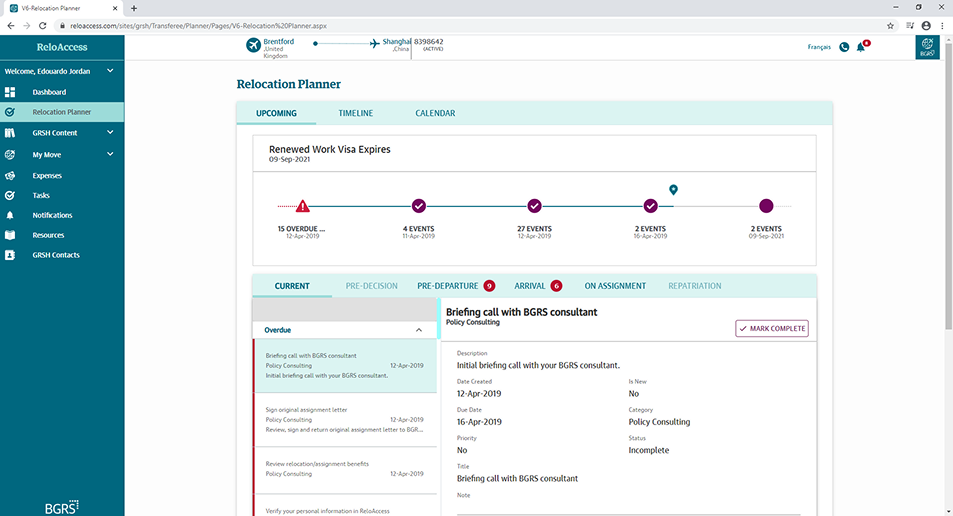This screenshot has height=516, width=953.
Task: Open a new browser tab
Action: [x=134, y=9]
